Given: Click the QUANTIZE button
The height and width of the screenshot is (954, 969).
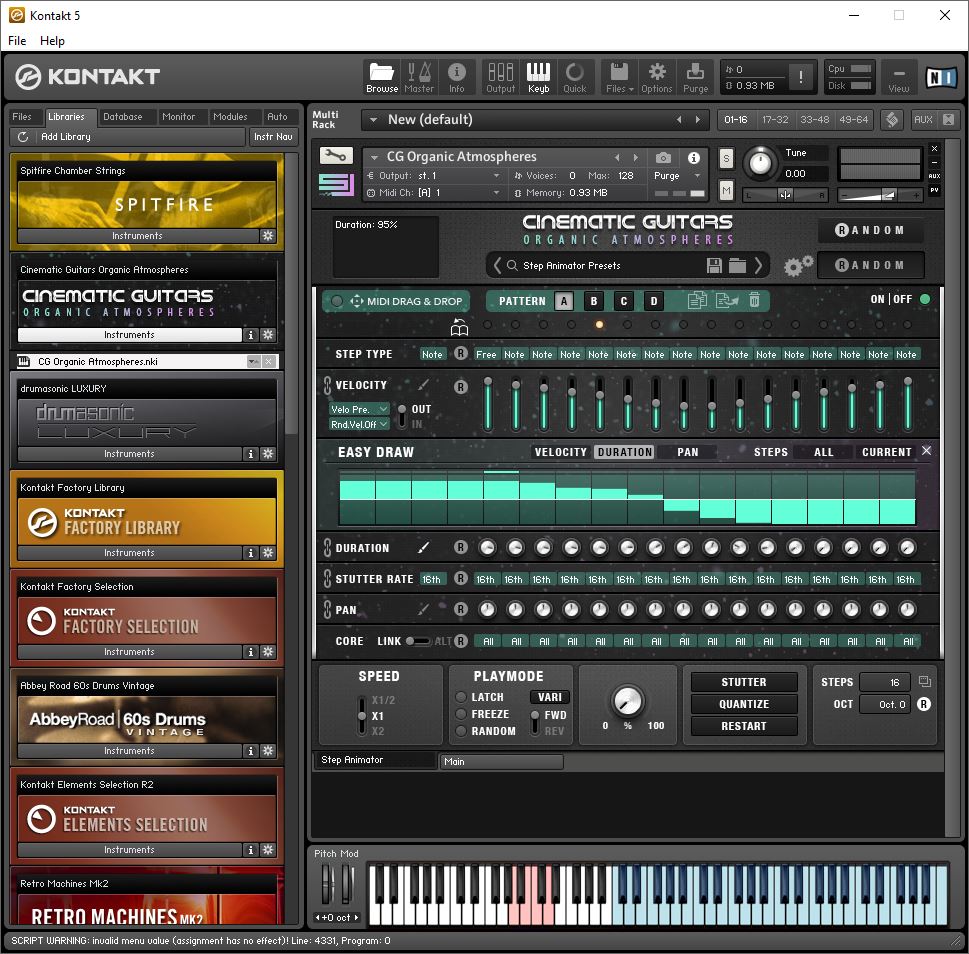Looking at the screenshot, I should [x=743, y=704].
